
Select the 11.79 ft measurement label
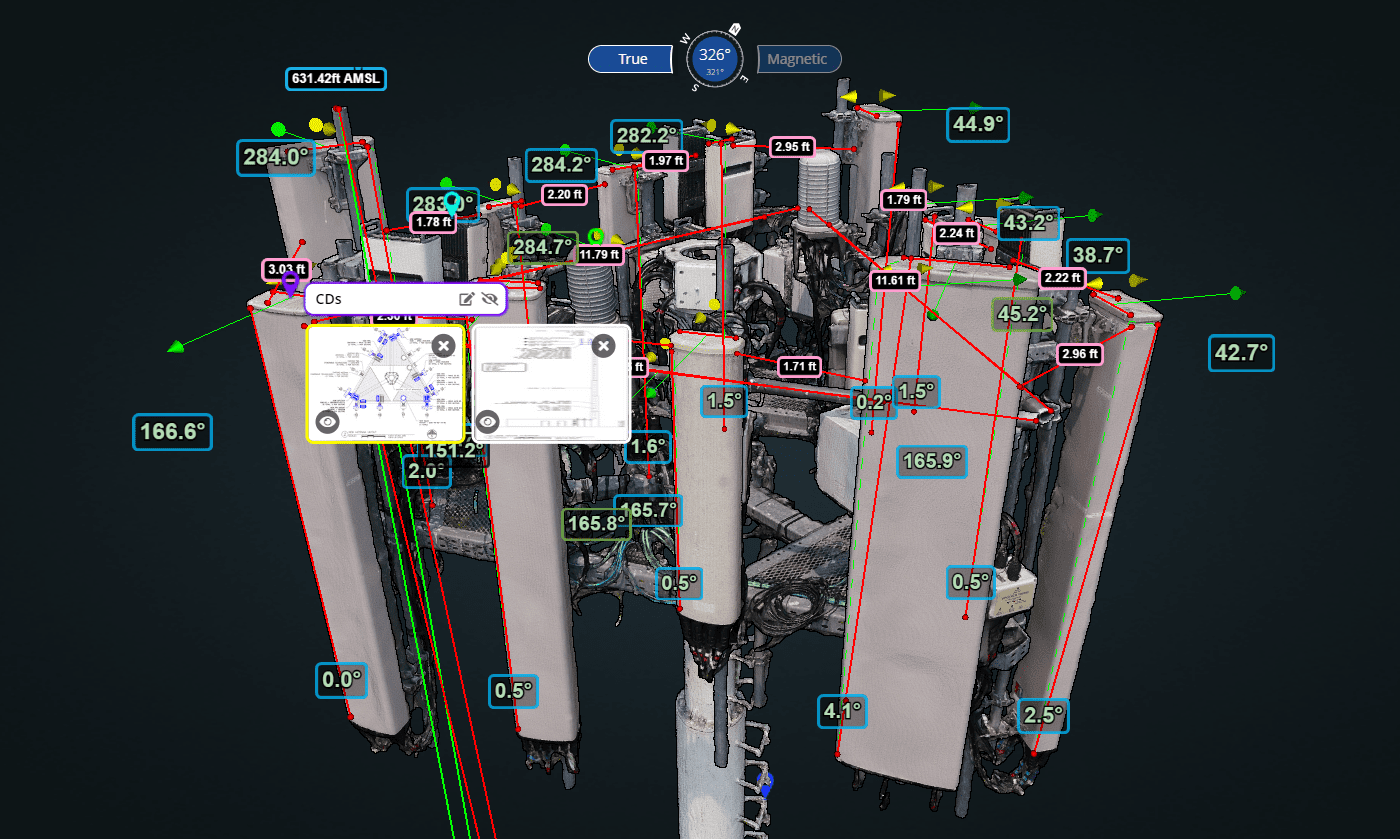coord(598,254)
